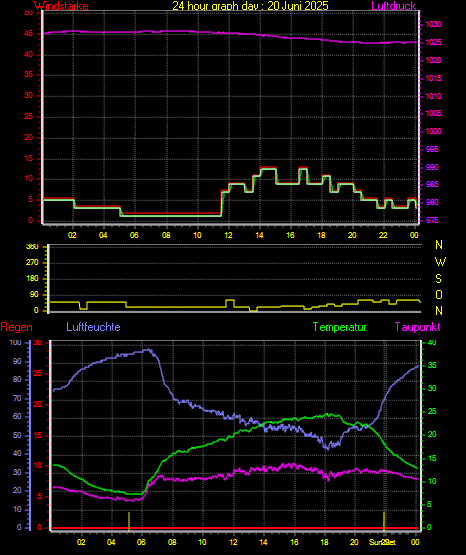The width and height of the screenshot is (466, 555).
Task: Click the sunrise marker near 05 on the bottom chart
Action: tap(129, 521)
